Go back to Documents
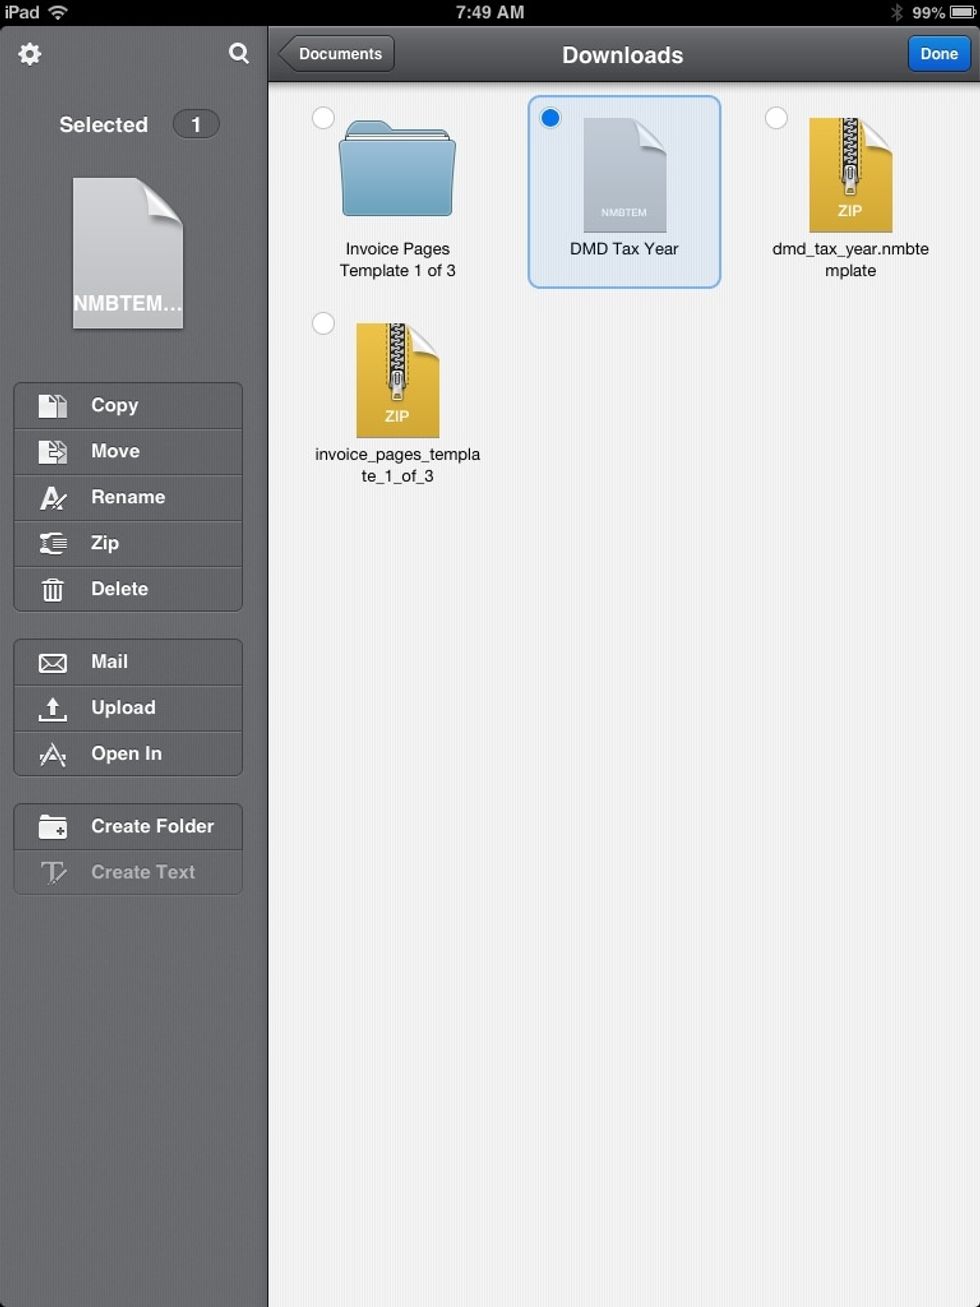The height and width of the screenshot is (1307, 980). point(336,54)
